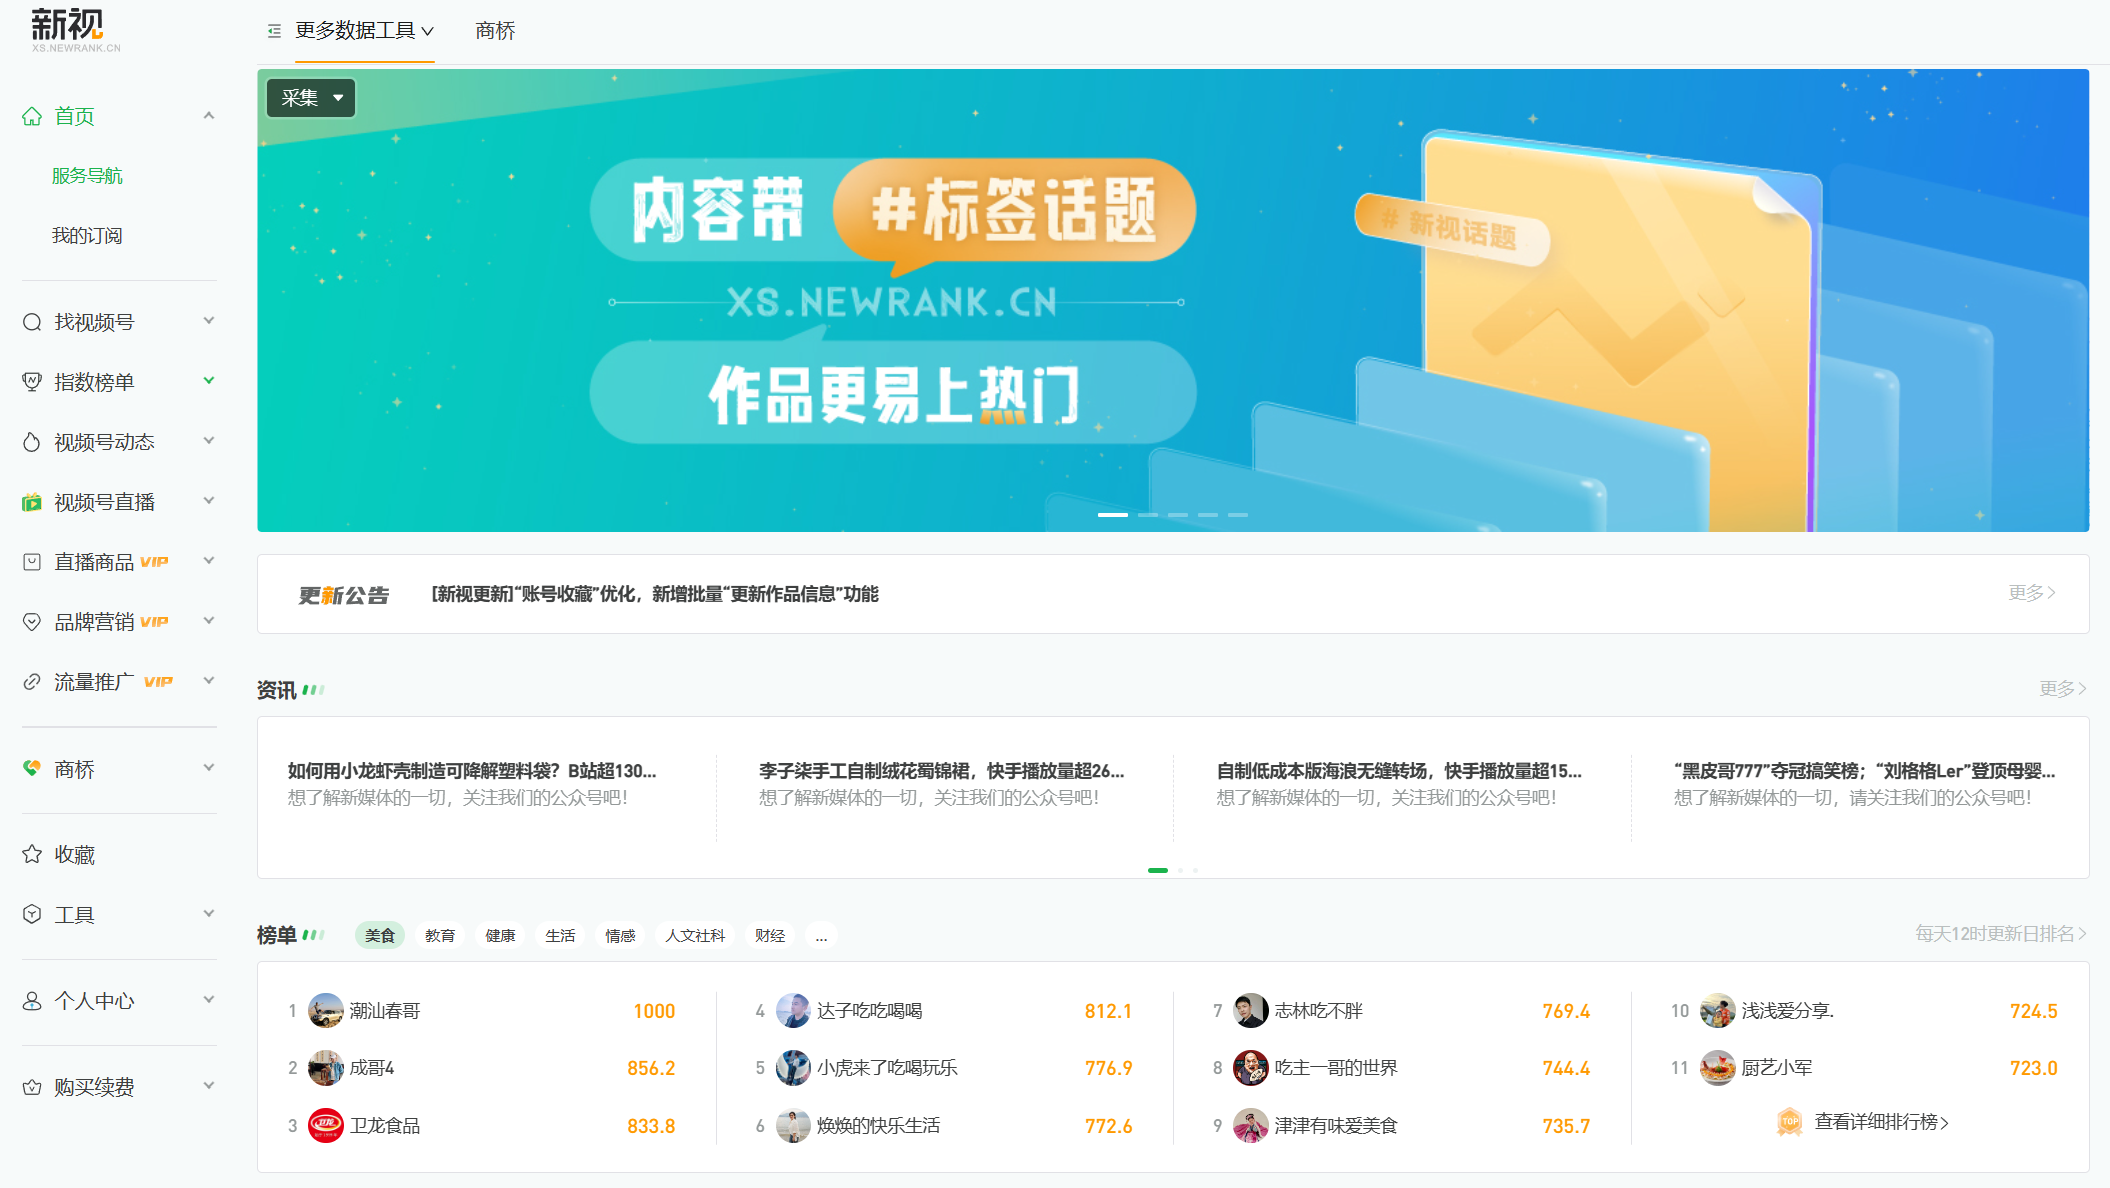Click the star icon next to 收藏
The height and width of the screenshot is (1188, 2110).
tap(32, 854)
